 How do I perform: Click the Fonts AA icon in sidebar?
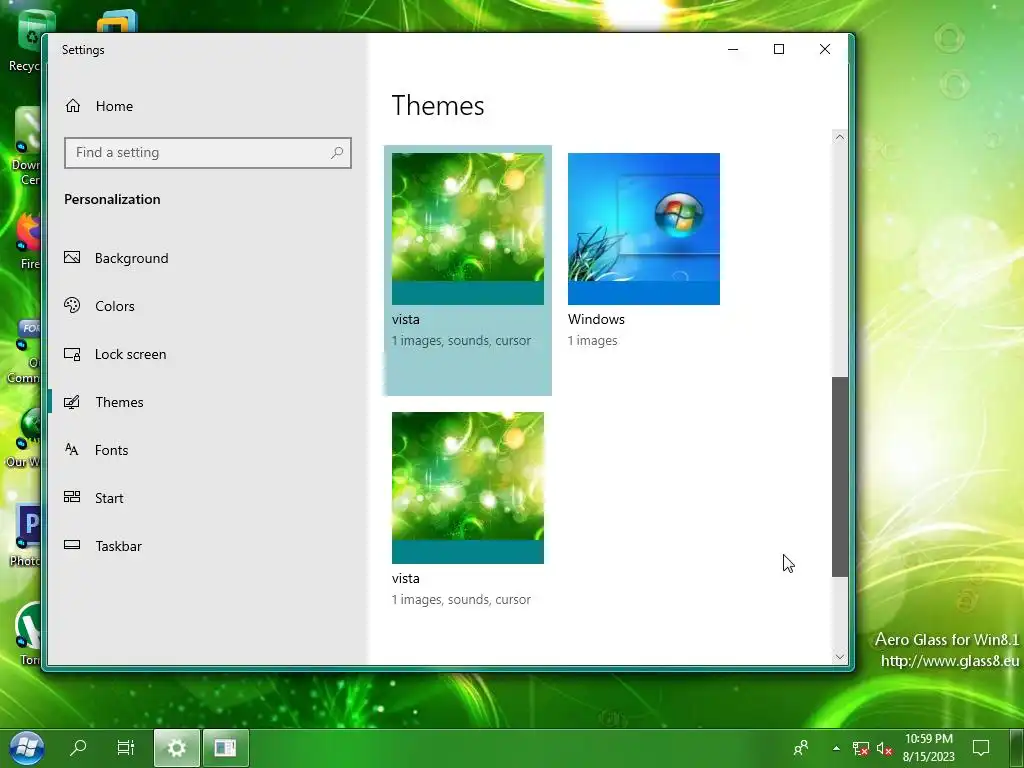point(72,449)
